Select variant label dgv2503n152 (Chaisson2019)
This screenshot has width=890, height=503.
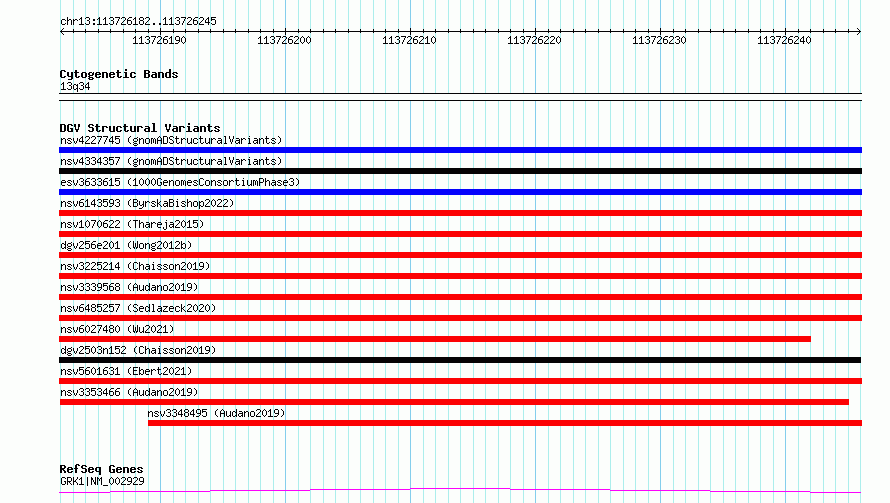(x=138, y=350)
